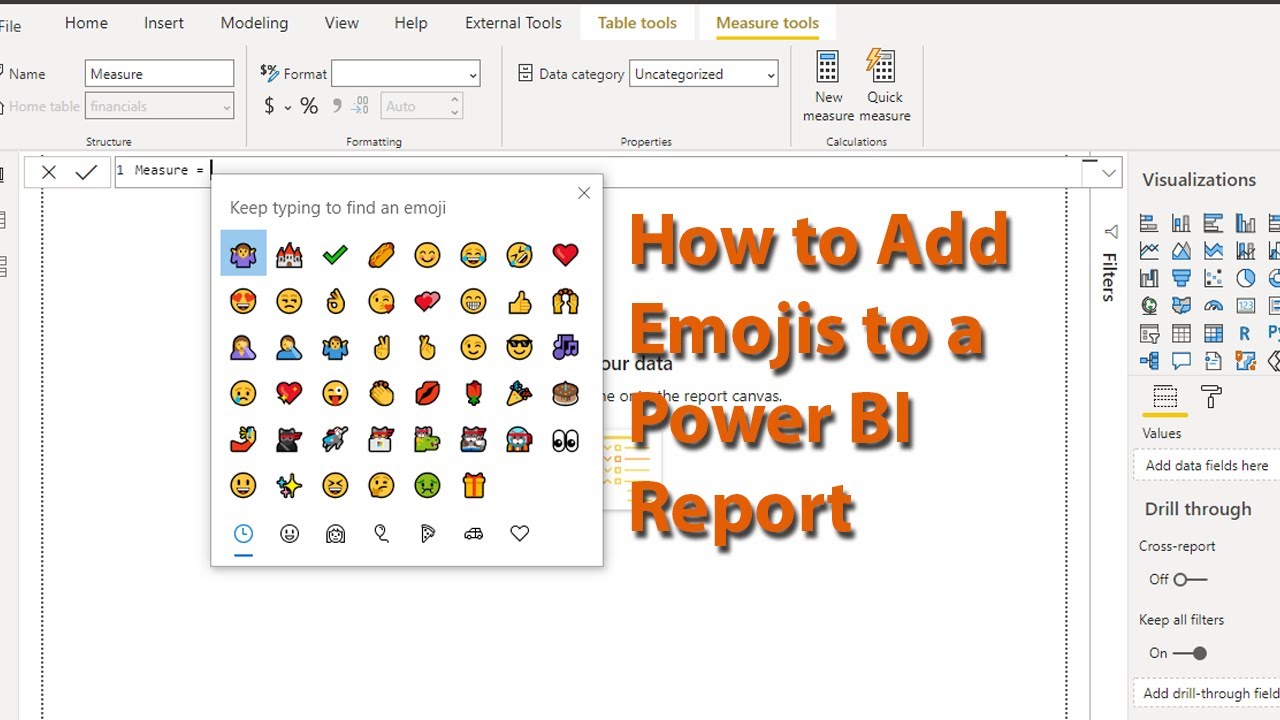1280x720 pixels.
Task: Select the paginated report visual
Action: point(1213,360)
